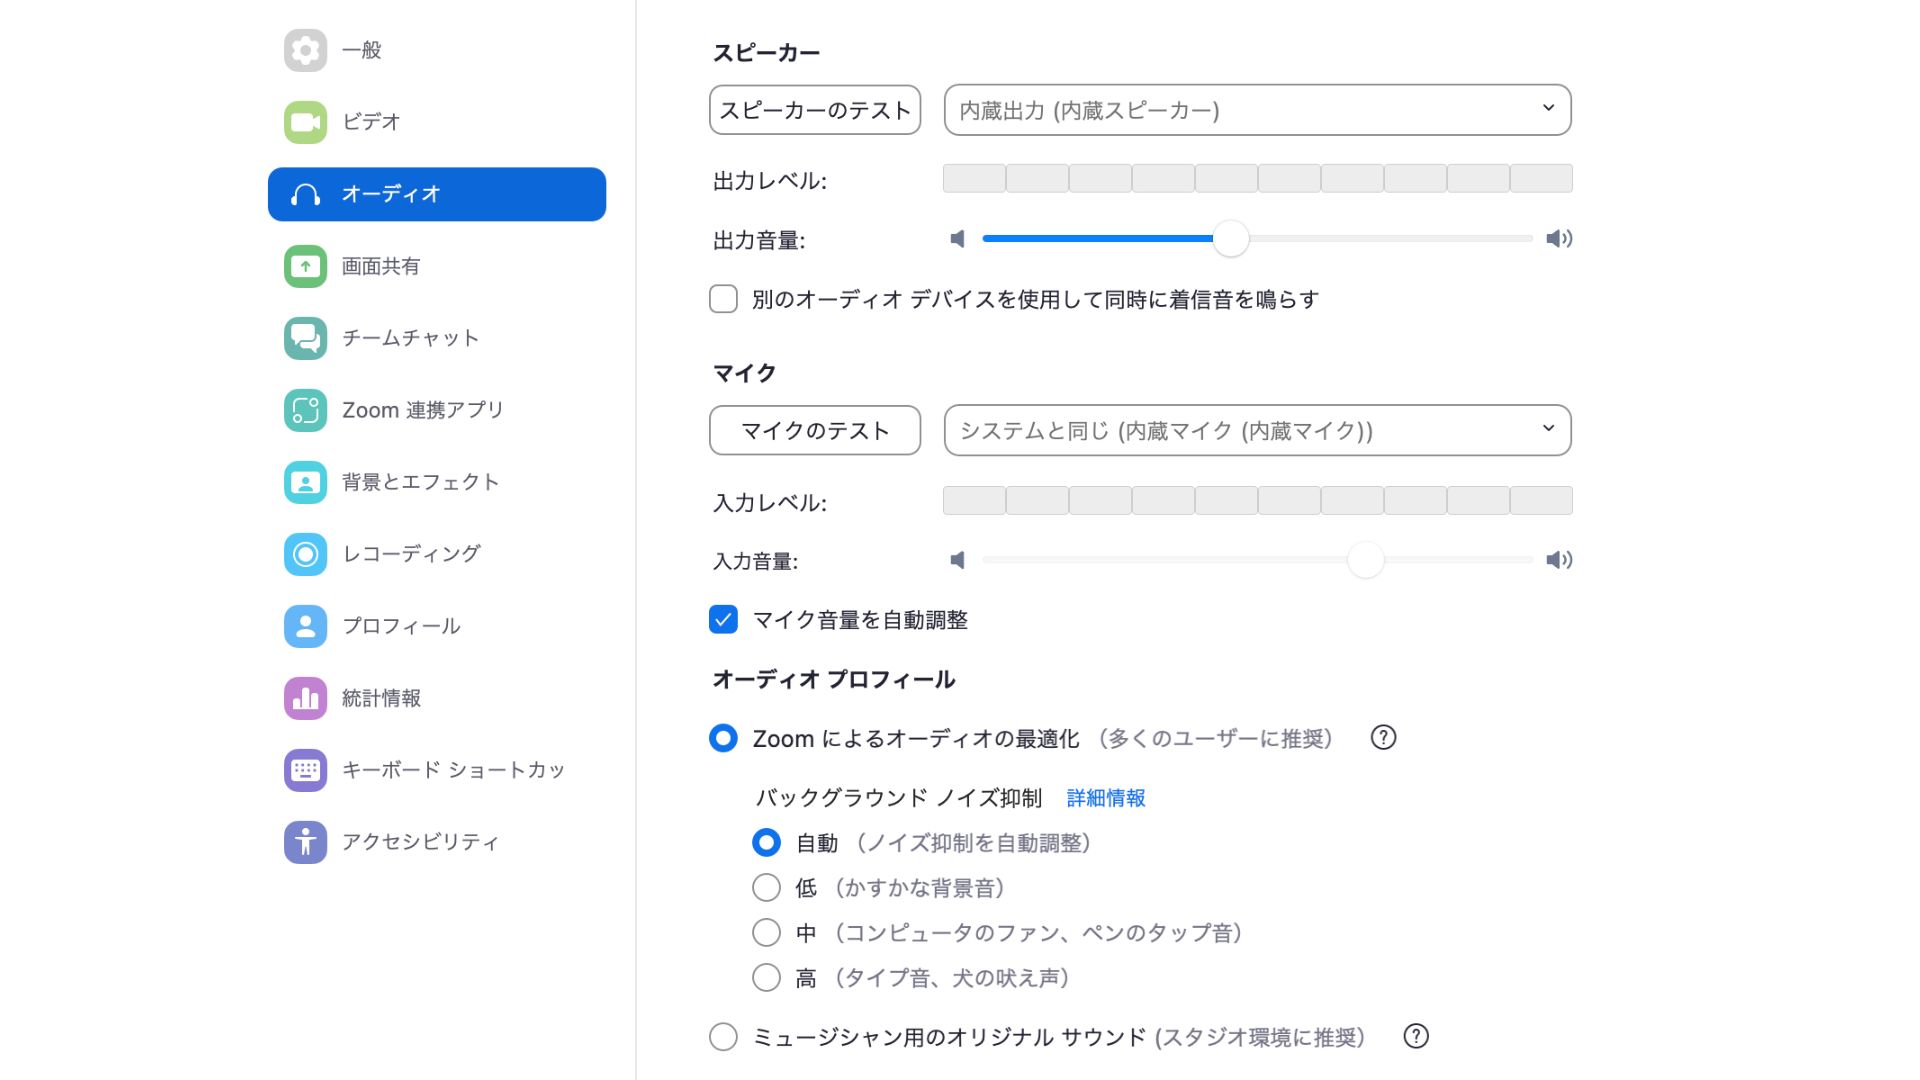1920x1080 pixels.
Task: Click the レコーディング icon
Action: tap(305, 554)
